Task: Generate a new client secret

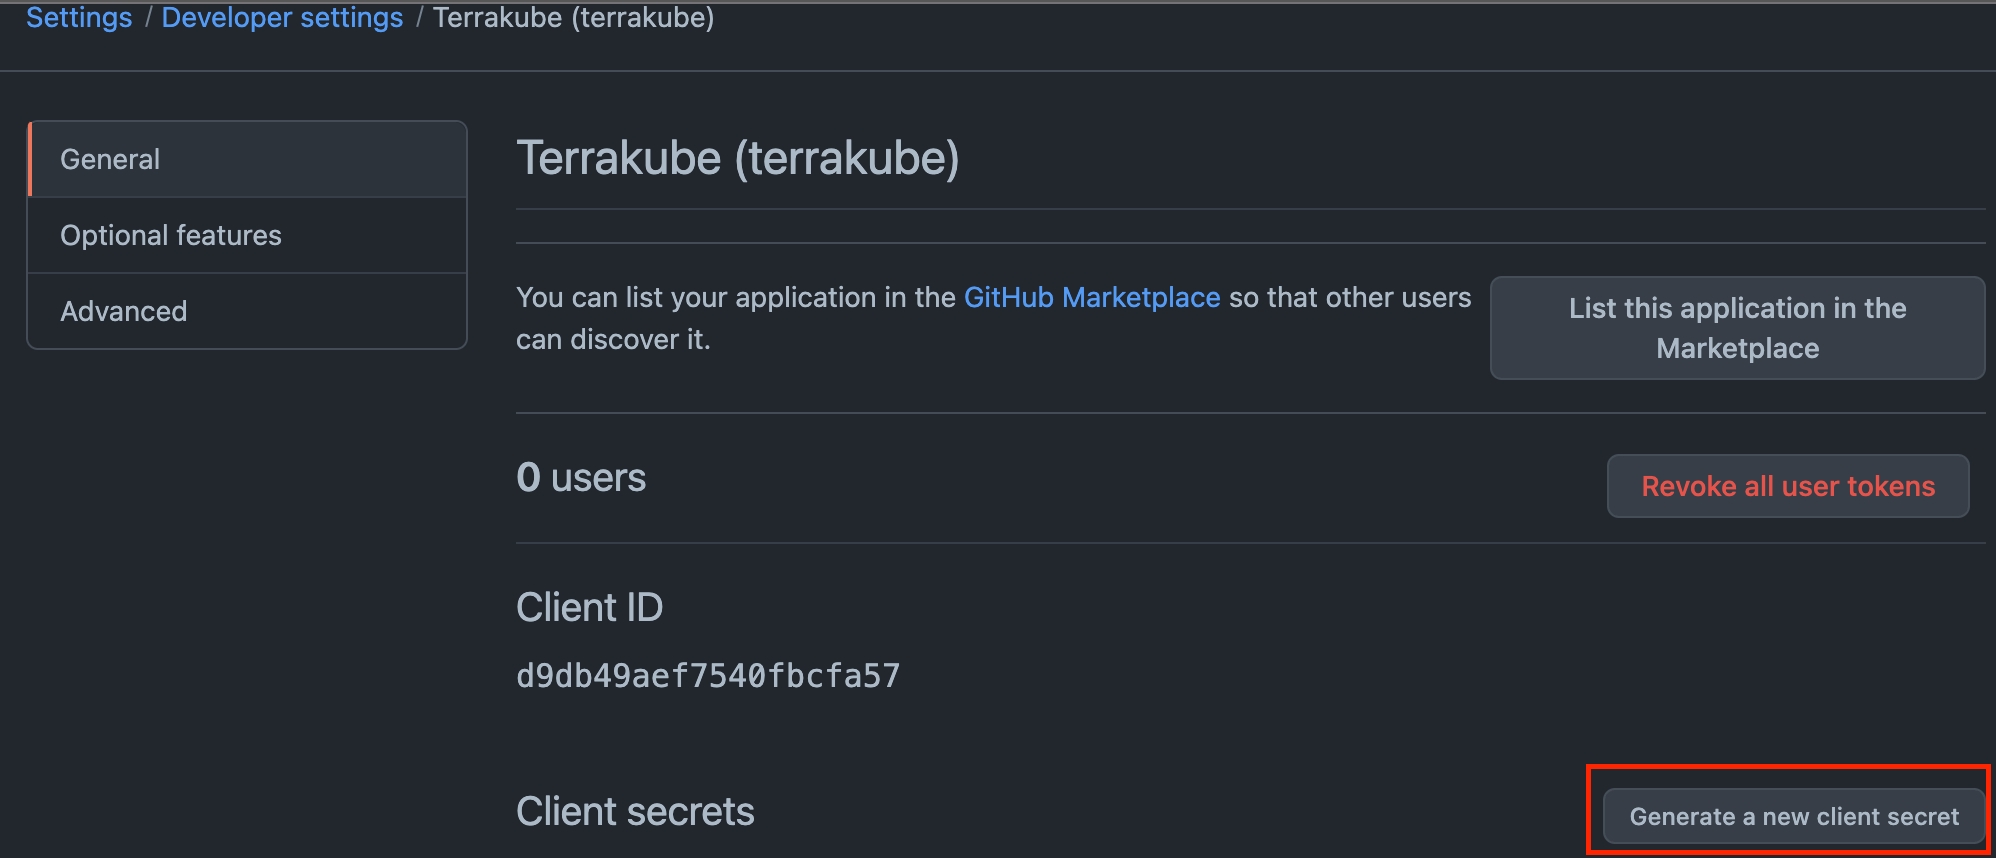Action: point(1793,816)
